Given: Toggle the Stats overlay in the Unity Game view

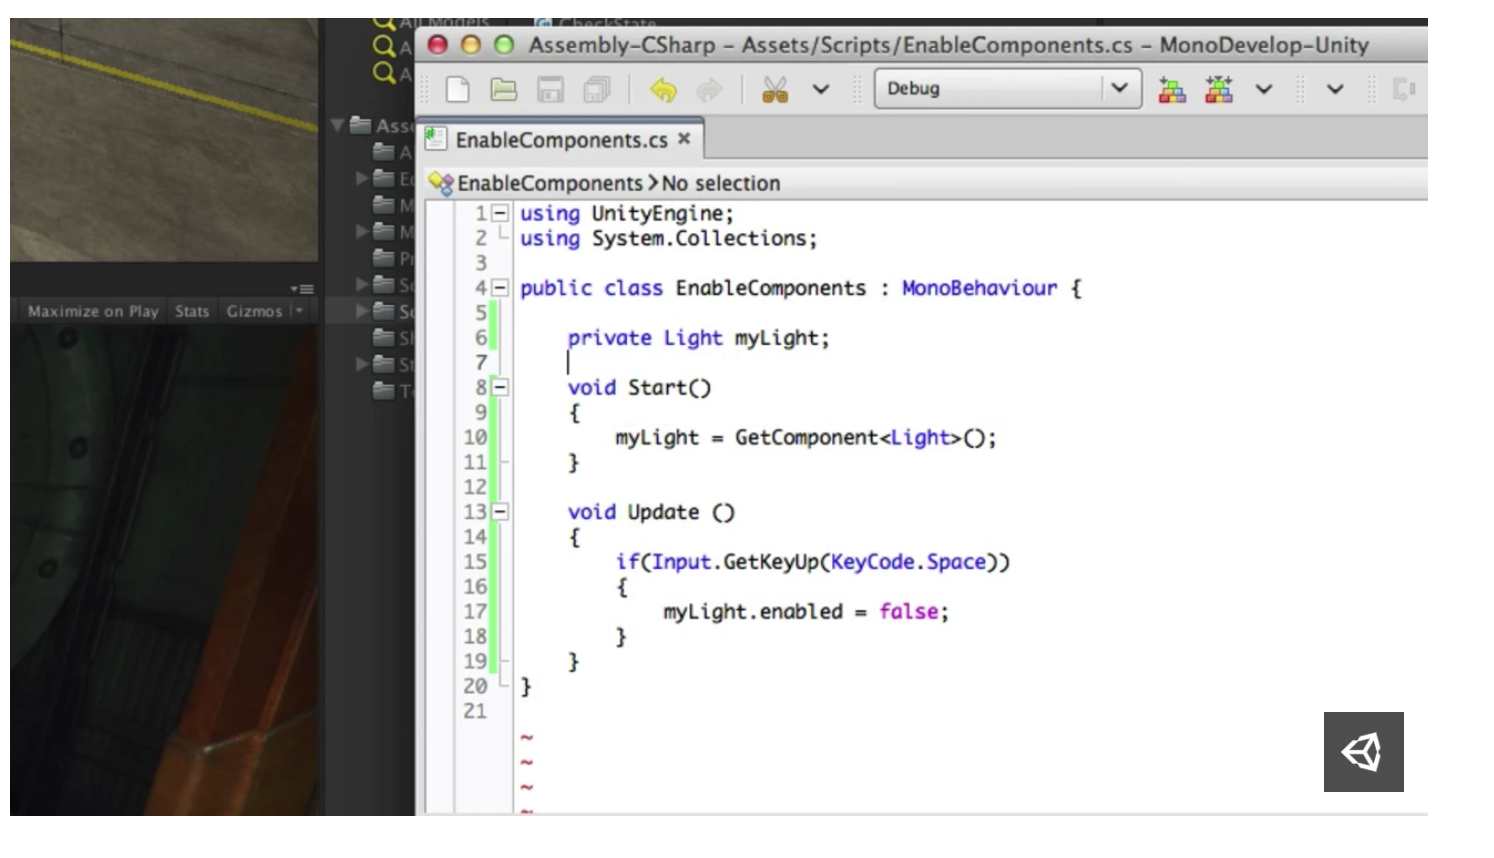Looking at the screenshot, I should (192, 311).
